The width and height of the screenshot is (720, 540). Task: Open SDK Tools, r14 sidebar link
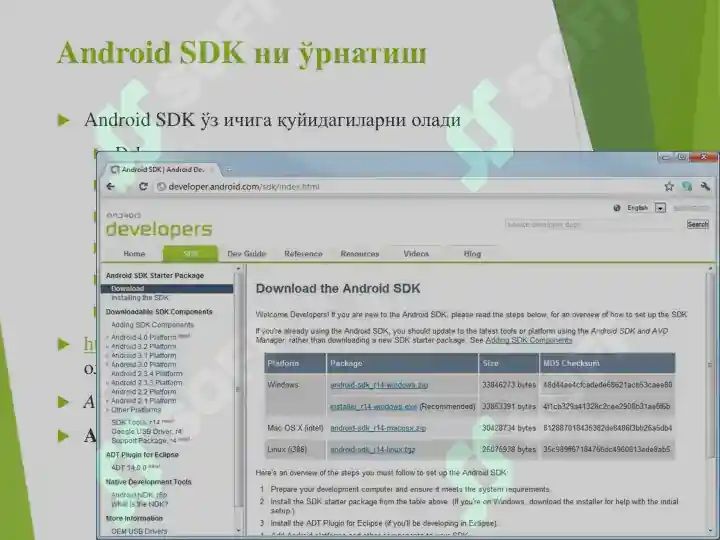(136, 422)
